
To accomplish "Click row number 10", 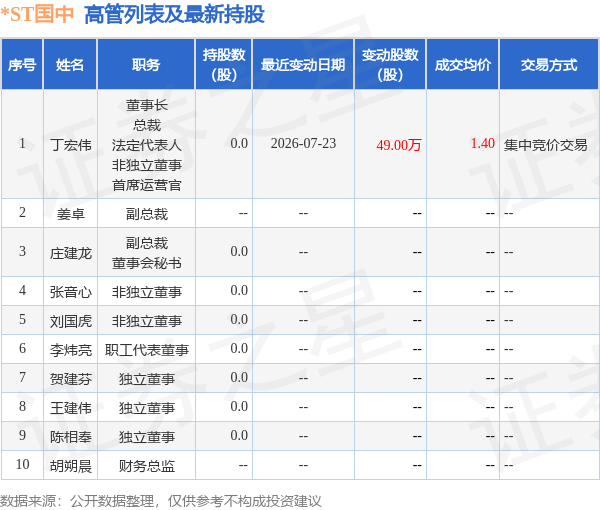I will [x=23, y=464].
